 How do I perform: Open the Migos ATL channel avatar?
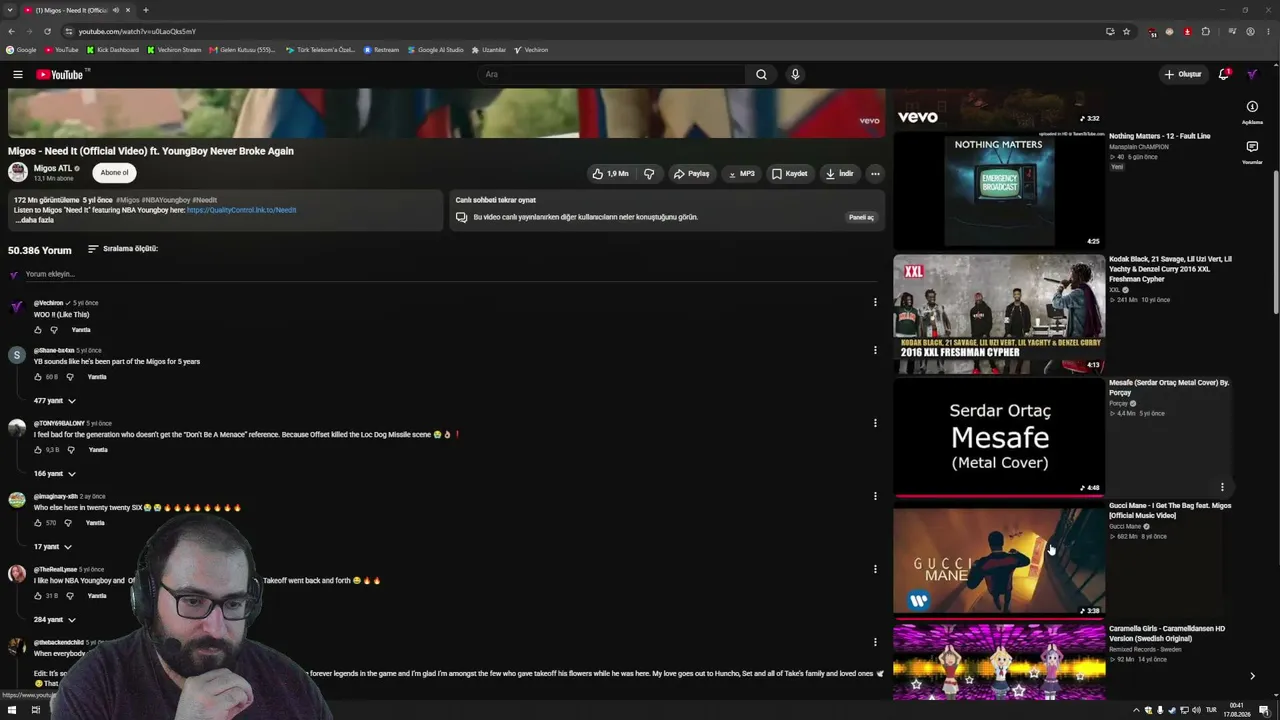pyautogui.click(x=18, y=172)
